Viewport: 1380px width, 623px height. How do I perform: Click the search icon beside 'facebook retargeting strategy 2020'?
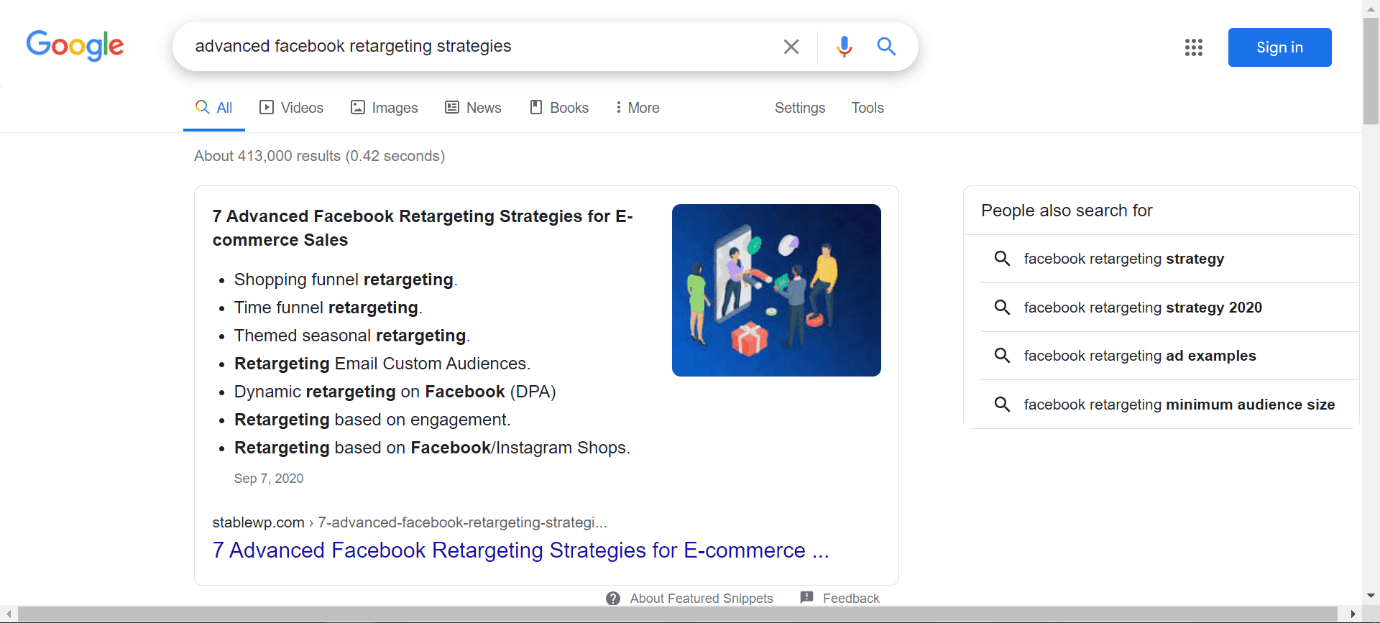[x=1002, y=308]
